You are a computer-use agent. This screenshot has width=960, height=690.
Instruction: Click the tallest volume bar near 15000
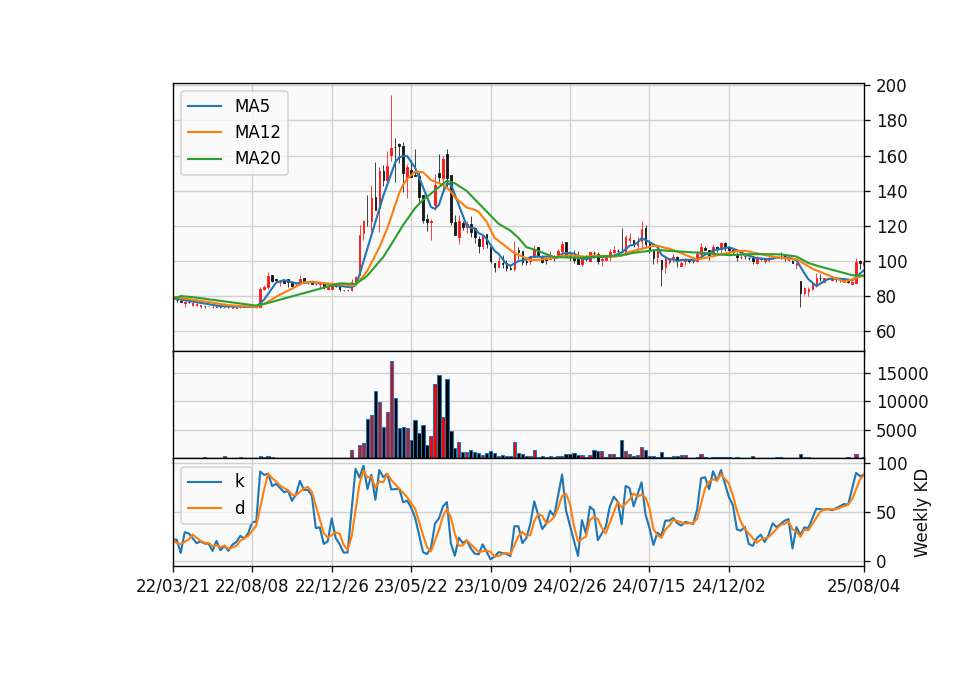point(392,410)
